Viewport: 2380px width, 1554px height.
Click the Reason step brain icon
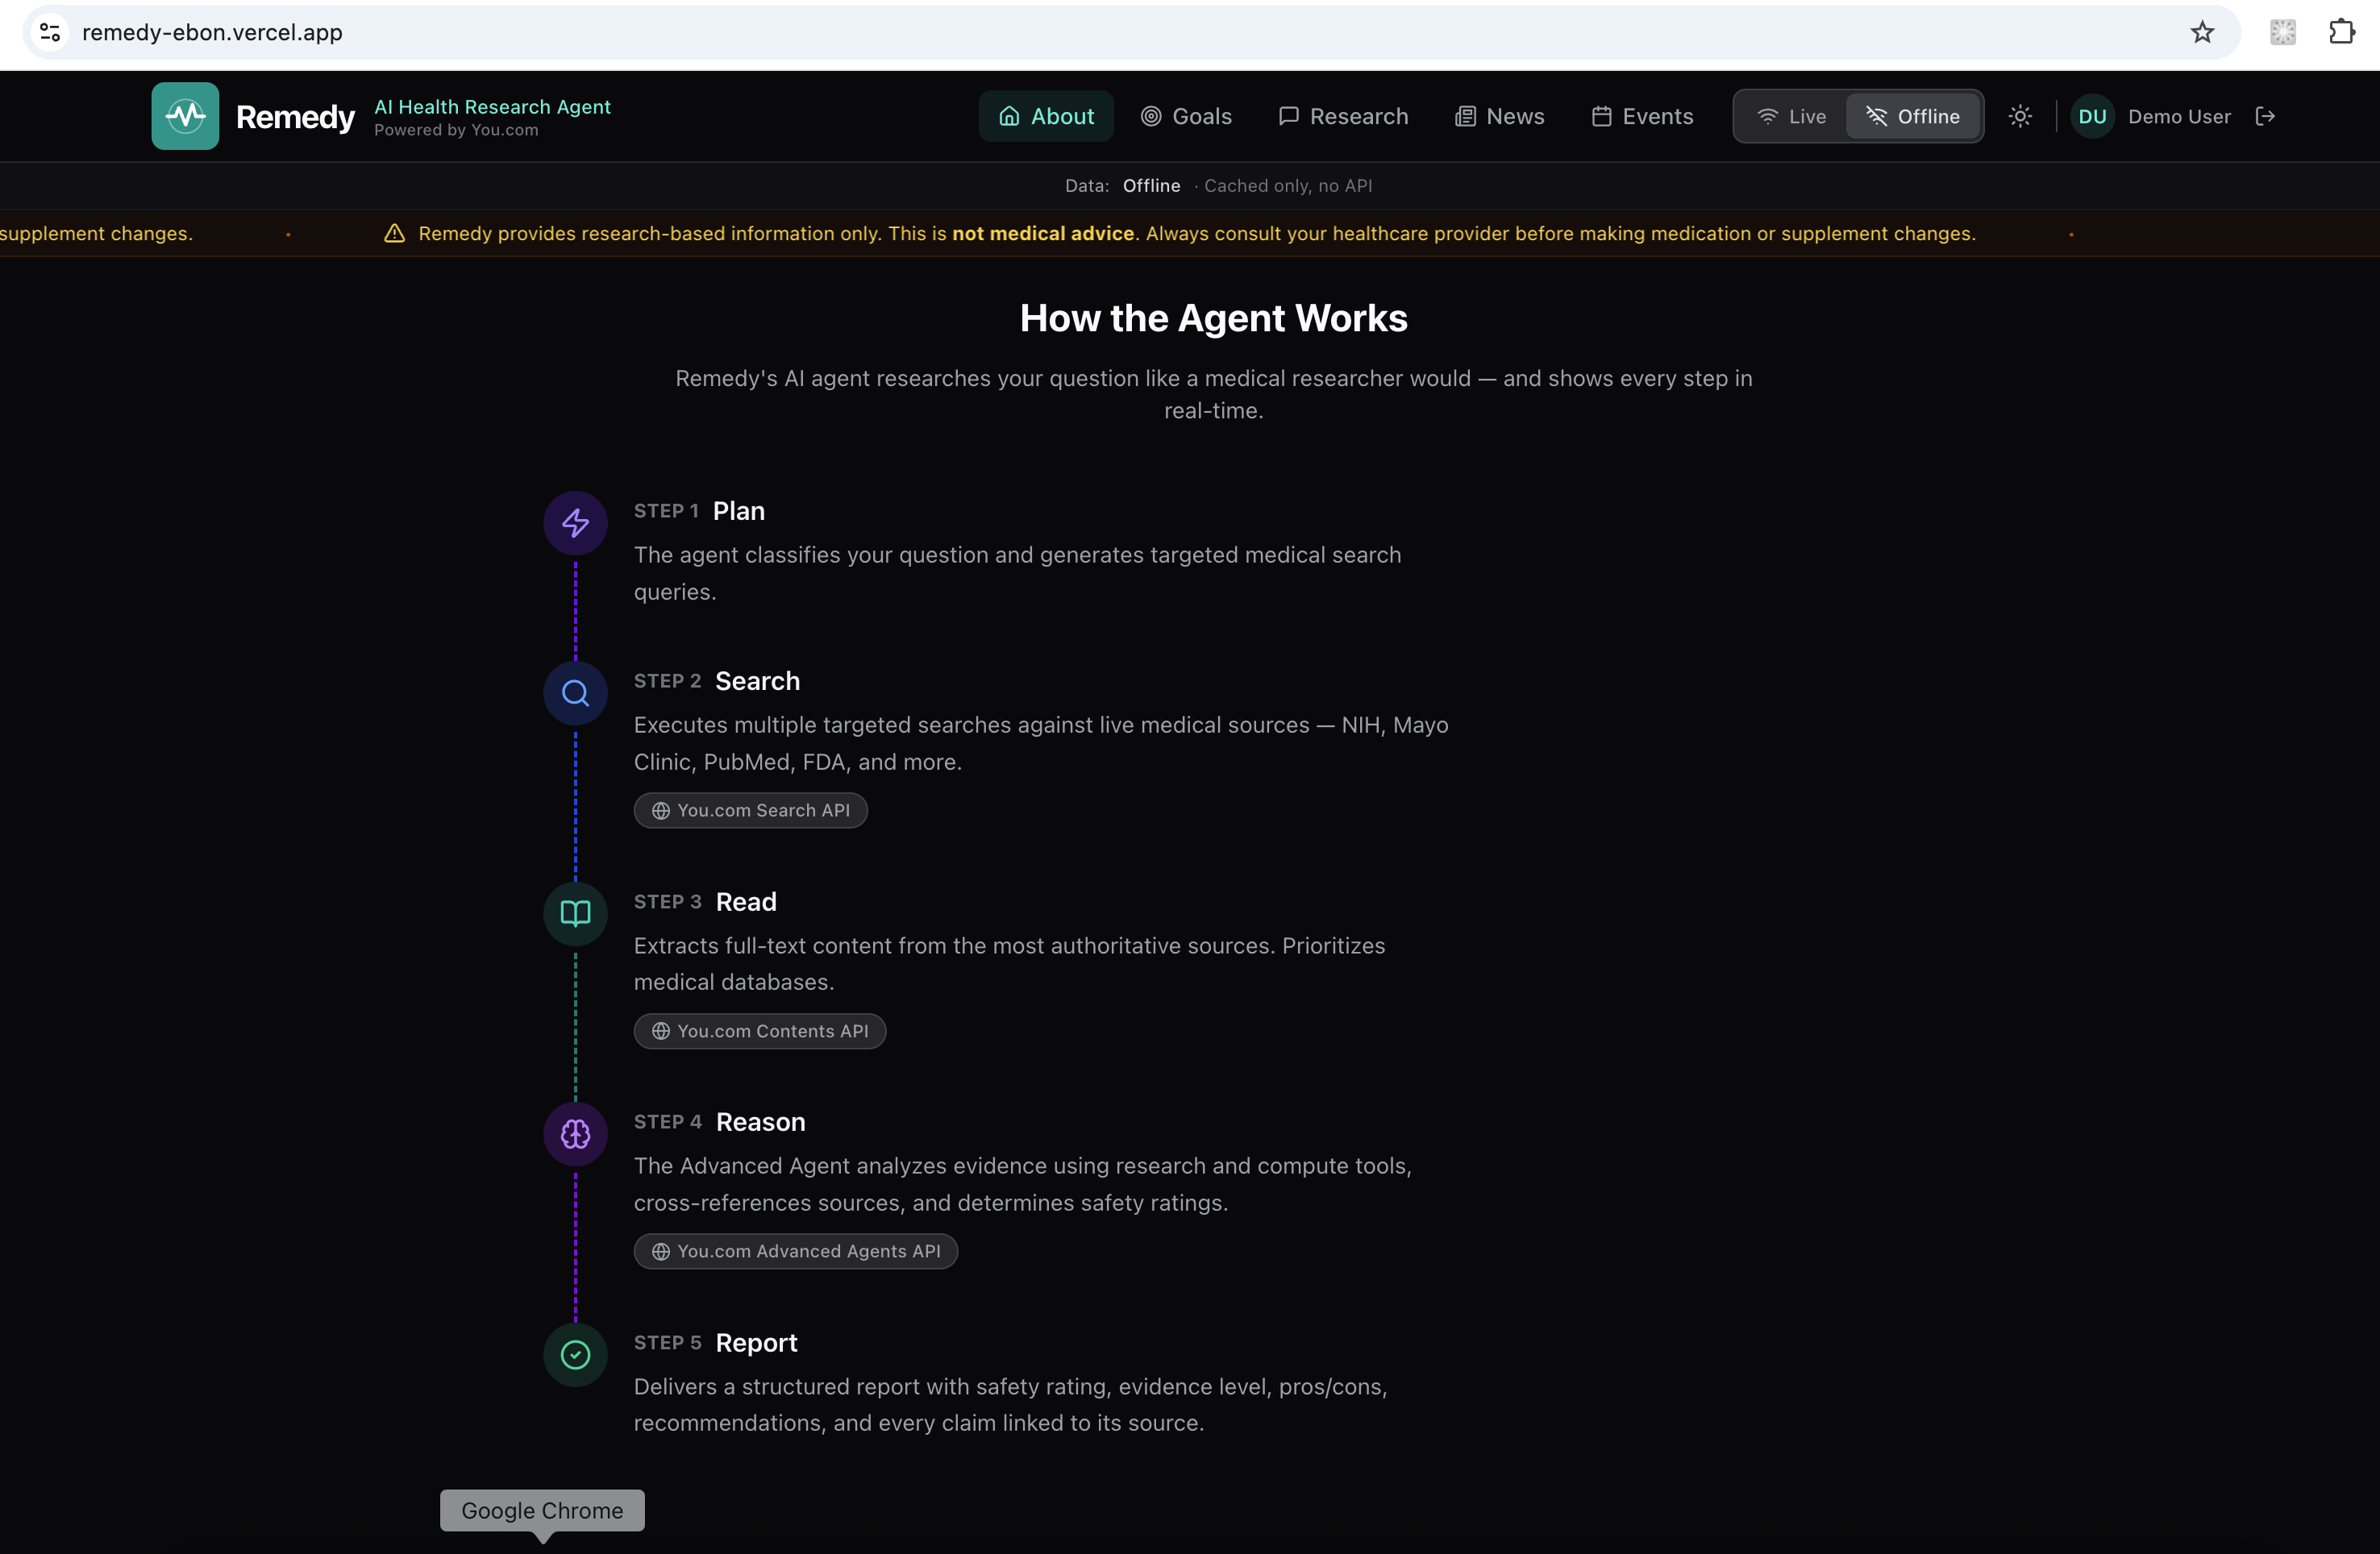pyautogui.click(x=575, y=1133)
